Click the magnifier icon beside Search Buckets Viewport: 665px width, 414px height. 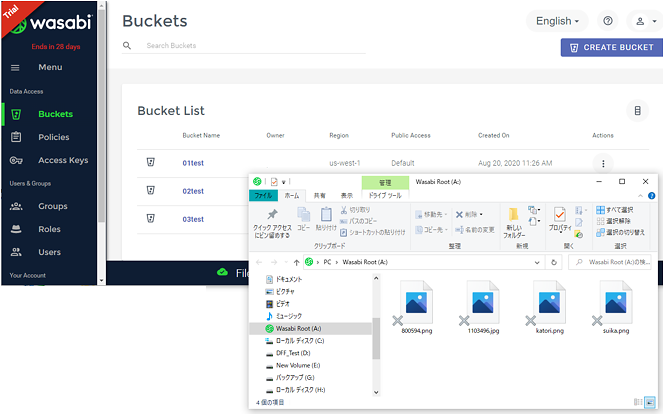point(127,45)
